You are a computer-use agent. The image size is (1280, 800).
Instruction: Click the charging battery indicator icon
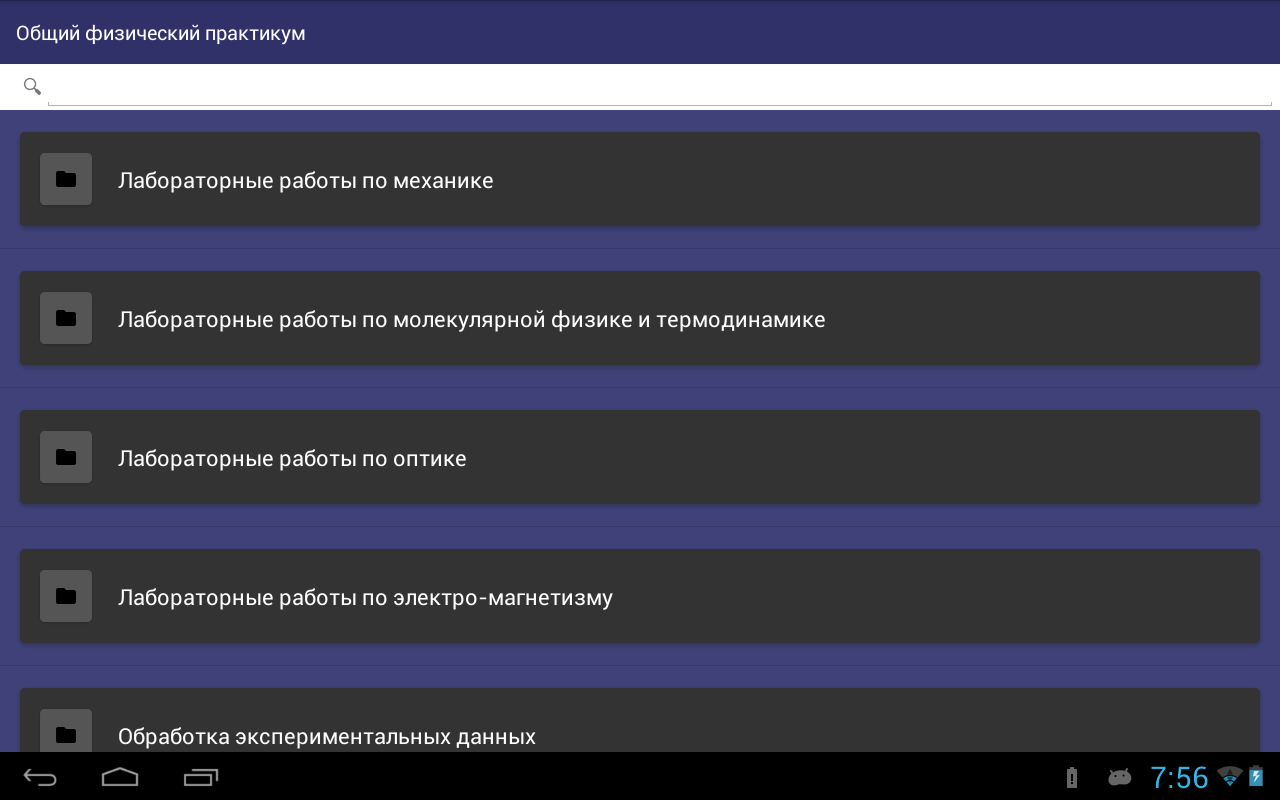[1256, 776]
